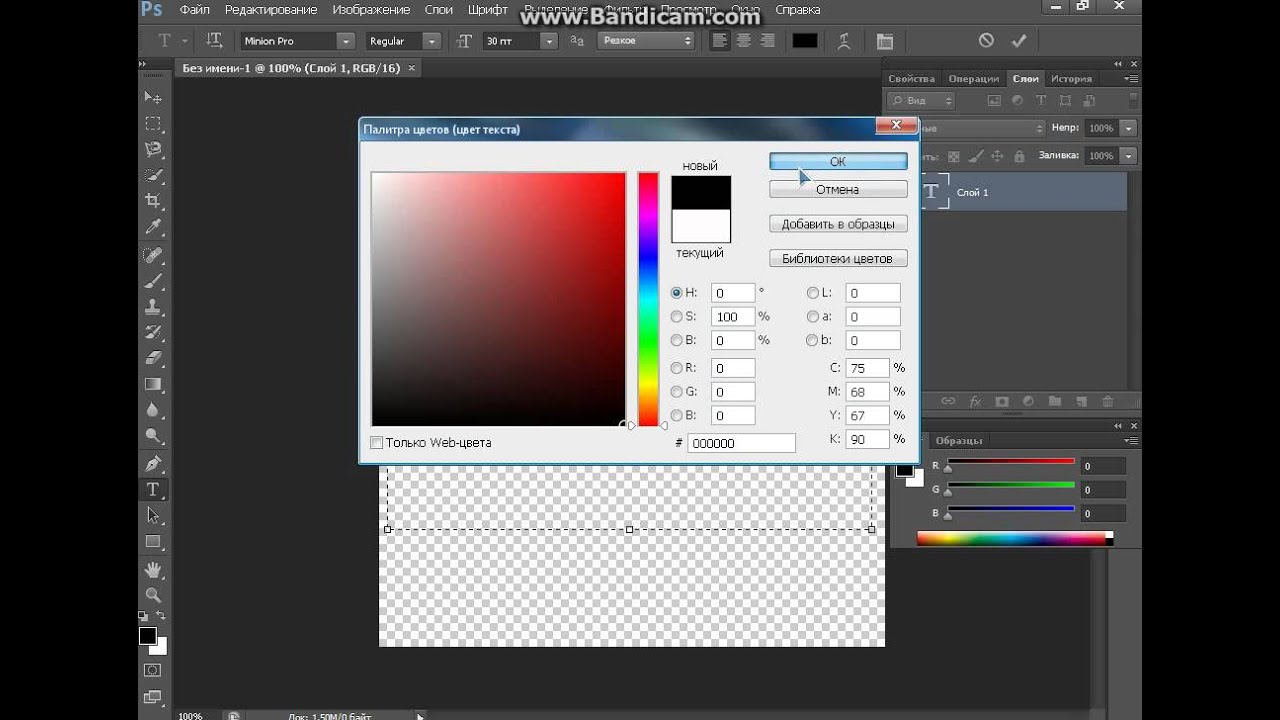Screen dimensions: 1280x720
Task: Select the Brush tool
Action: (x=153, y=281)
